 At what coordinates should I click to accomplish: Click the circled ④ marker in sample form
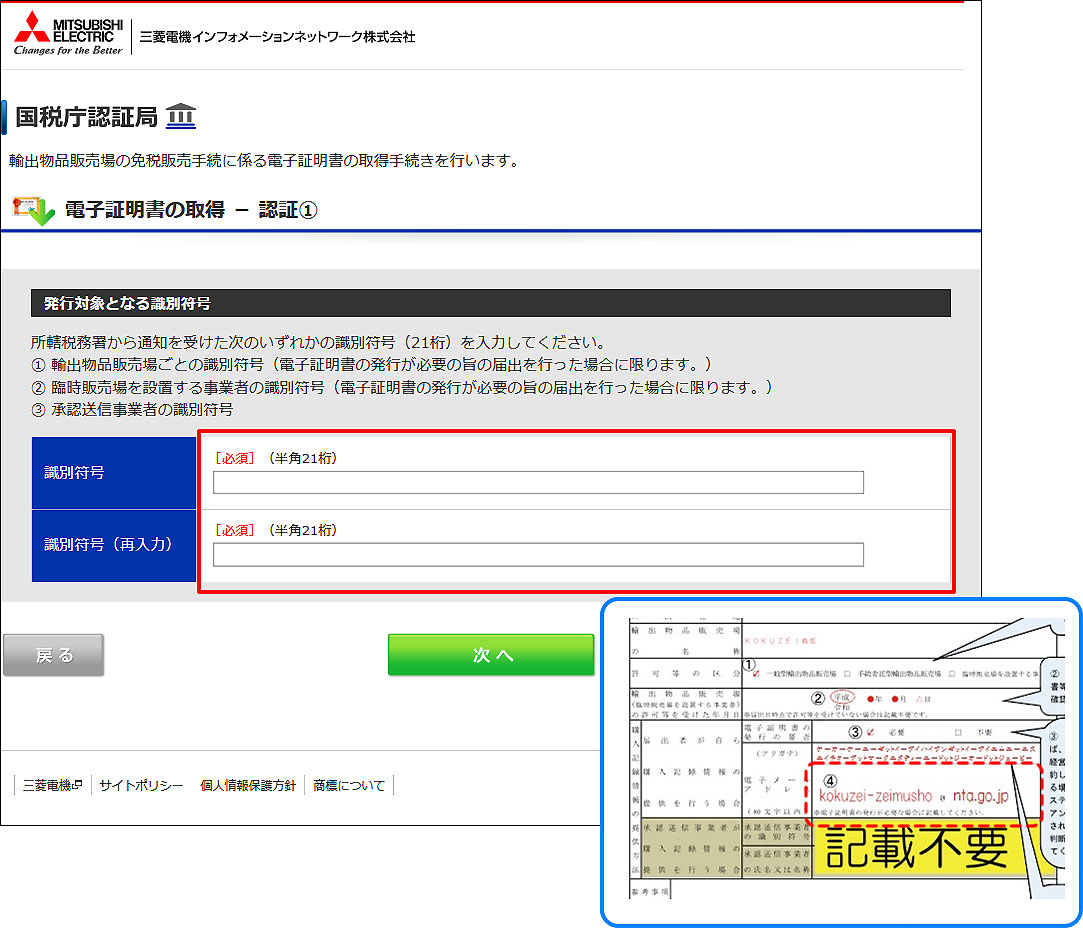[829, 779]
